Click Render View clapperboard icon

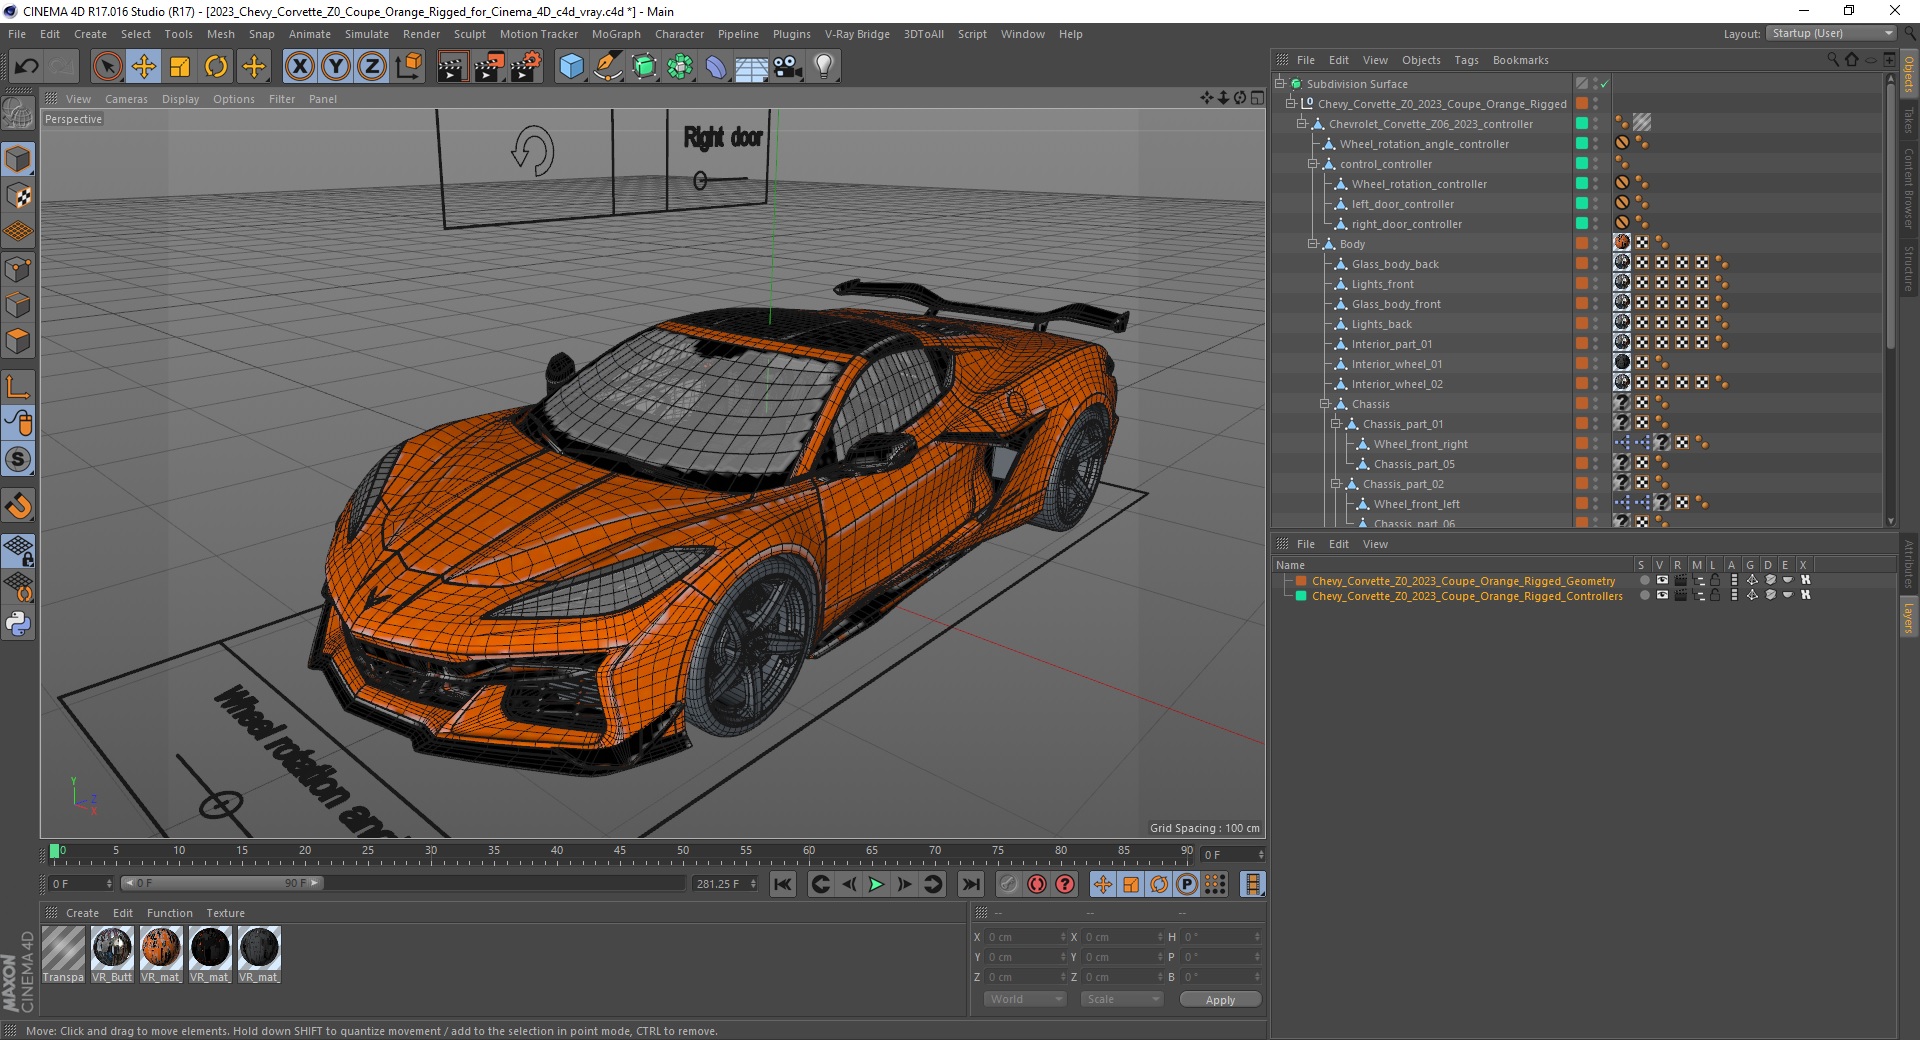[x=452, y=67]
